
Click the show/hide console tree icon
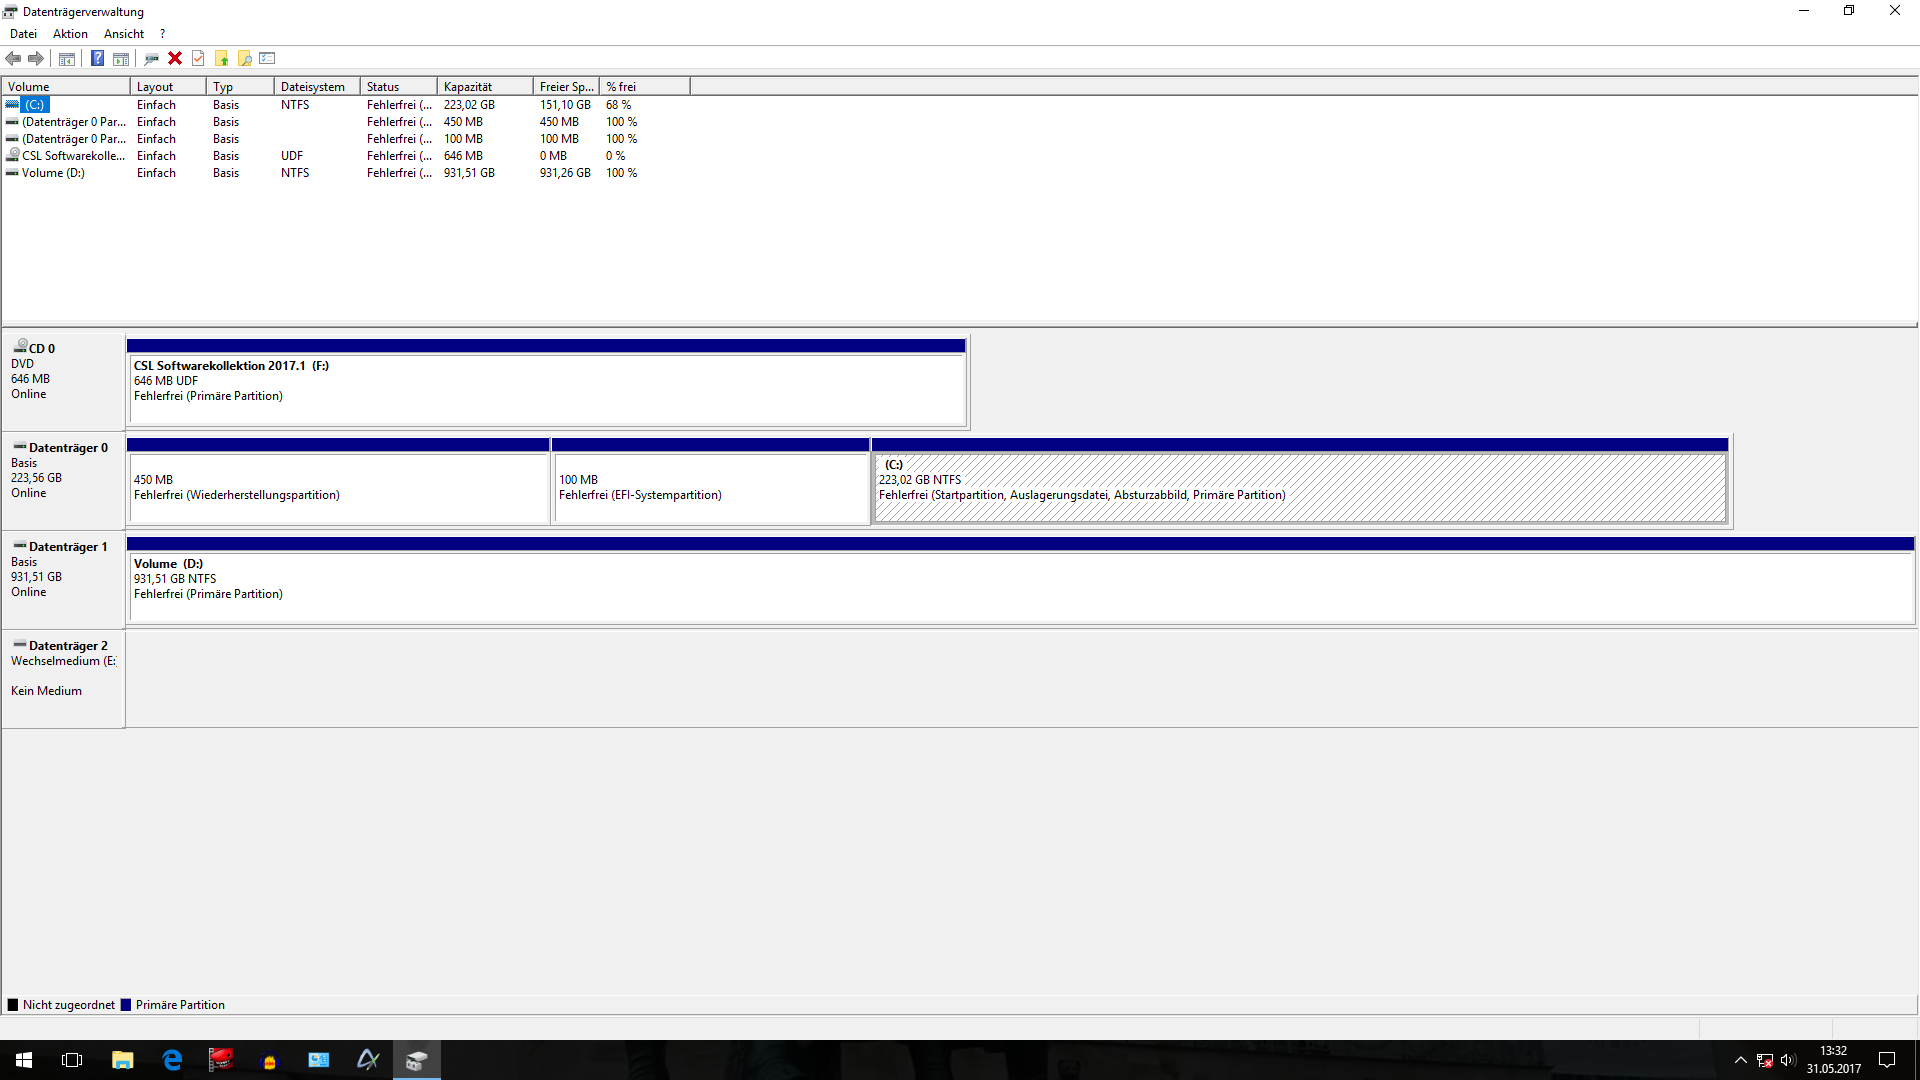point(67,58)
